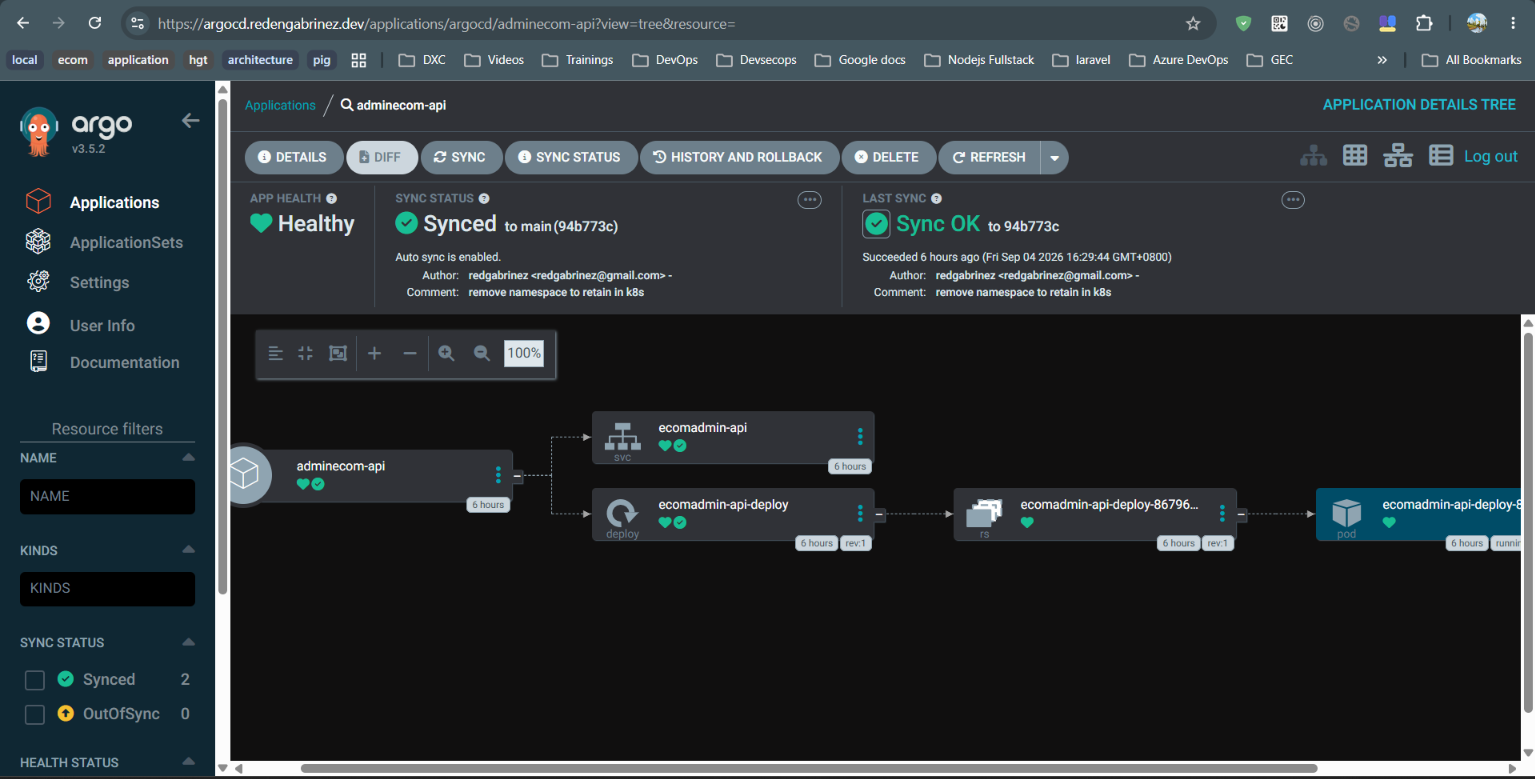Click the fit-to-screen icon in graph toolbar

338,353
